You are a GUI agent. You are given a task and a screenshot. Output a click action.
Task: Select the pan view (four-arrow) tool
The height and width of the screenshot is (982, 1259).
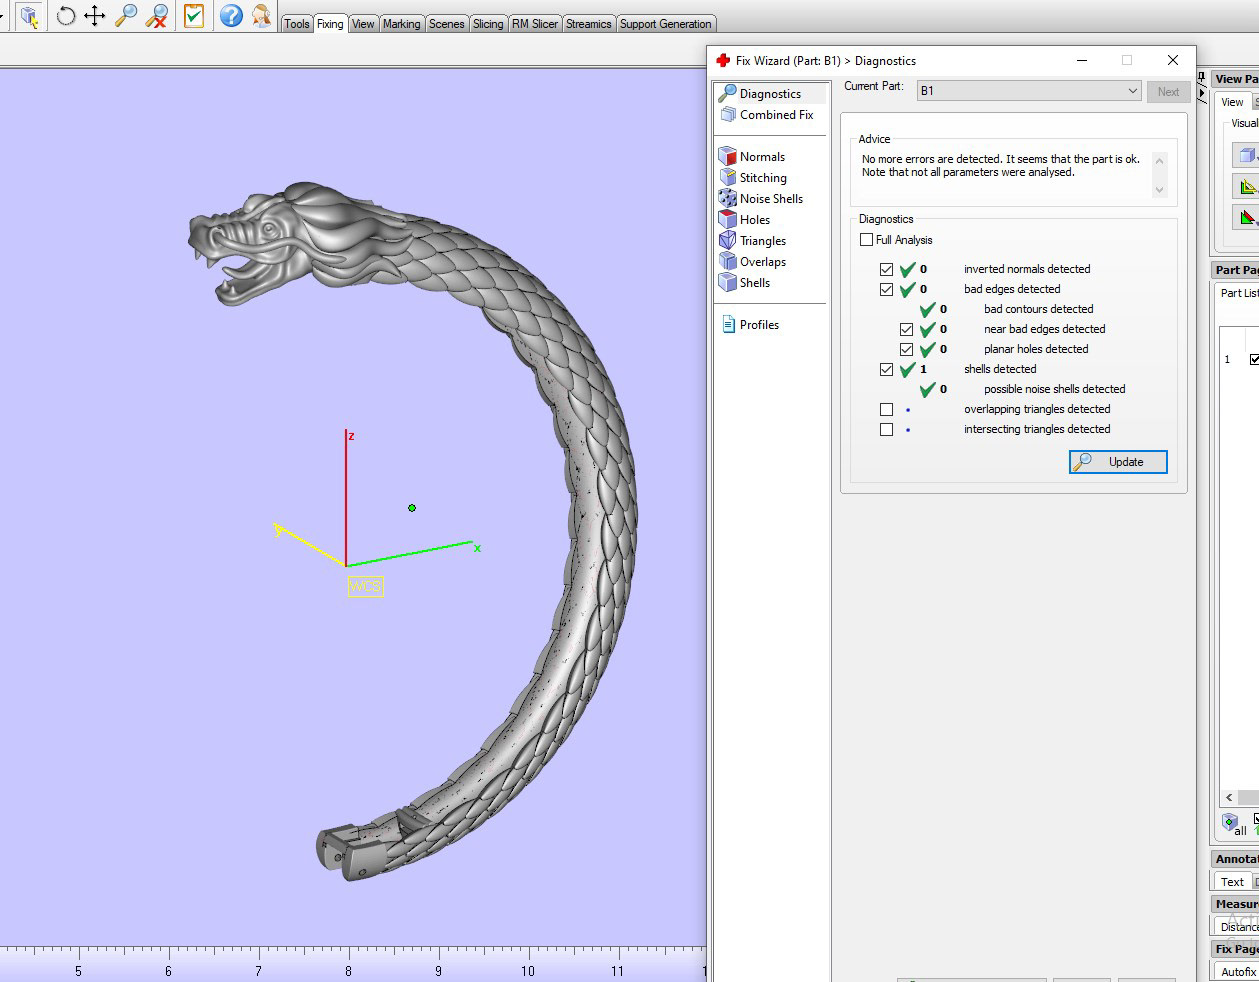(95, 16)
